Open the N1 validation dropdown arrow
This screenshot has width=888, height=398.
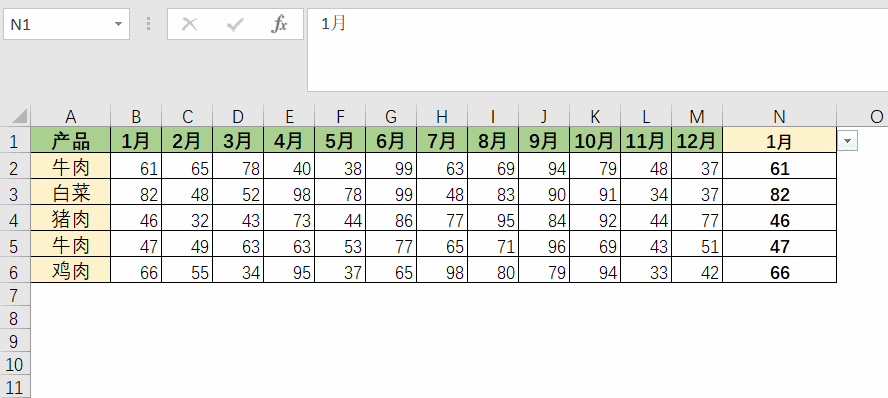[847, 140]
